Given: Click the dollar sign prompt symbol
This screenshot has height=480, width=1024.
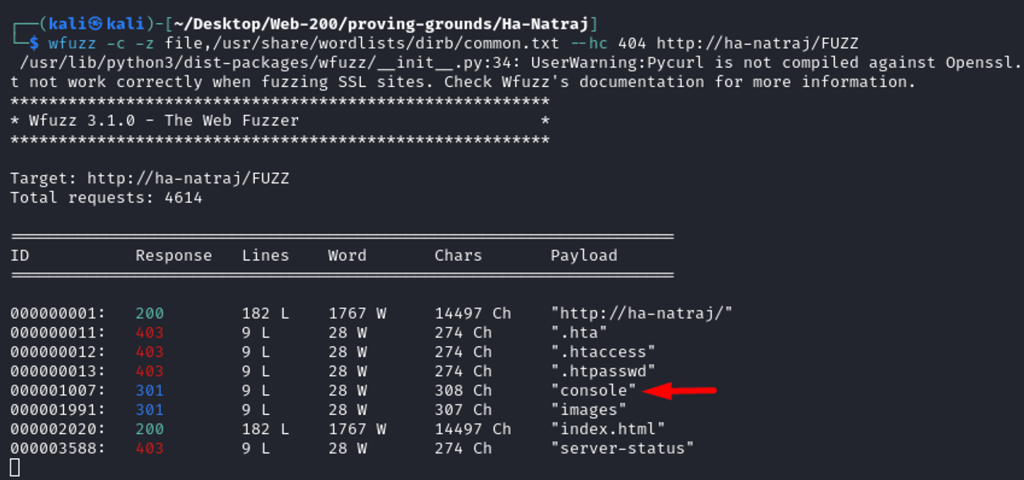Looking at the screenshot, I should (x=35, y=43).
